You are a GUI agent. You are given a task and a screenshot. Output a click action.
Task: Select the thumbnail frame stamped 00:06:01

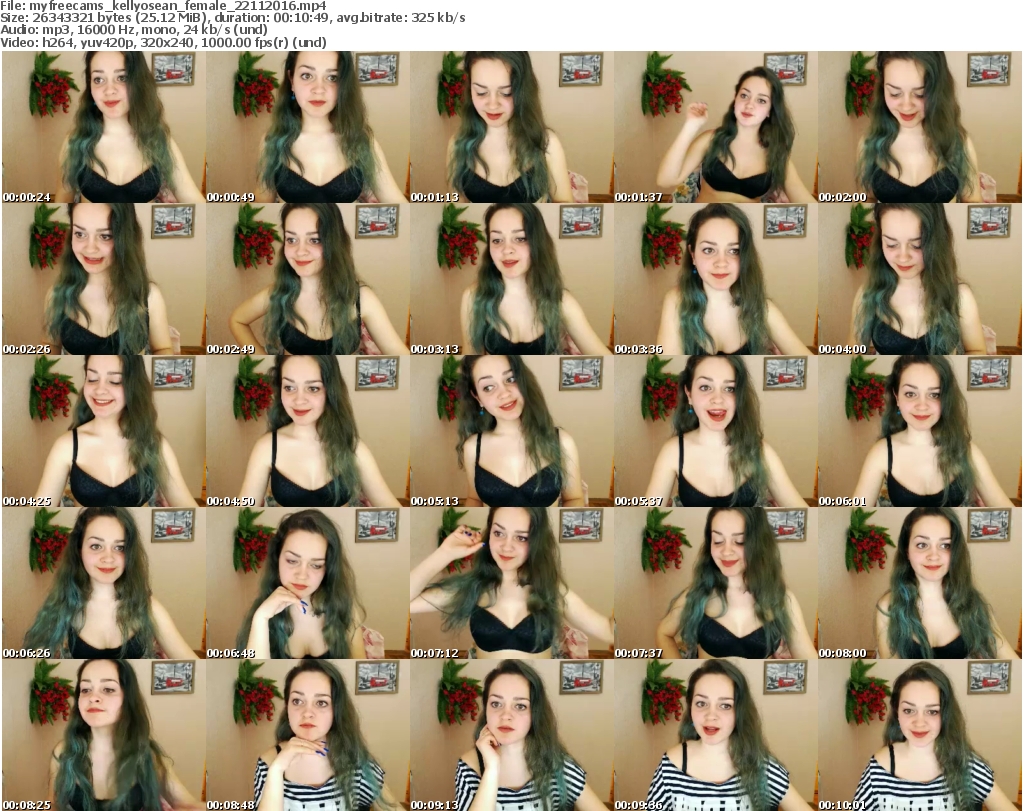tap(920, 432)
